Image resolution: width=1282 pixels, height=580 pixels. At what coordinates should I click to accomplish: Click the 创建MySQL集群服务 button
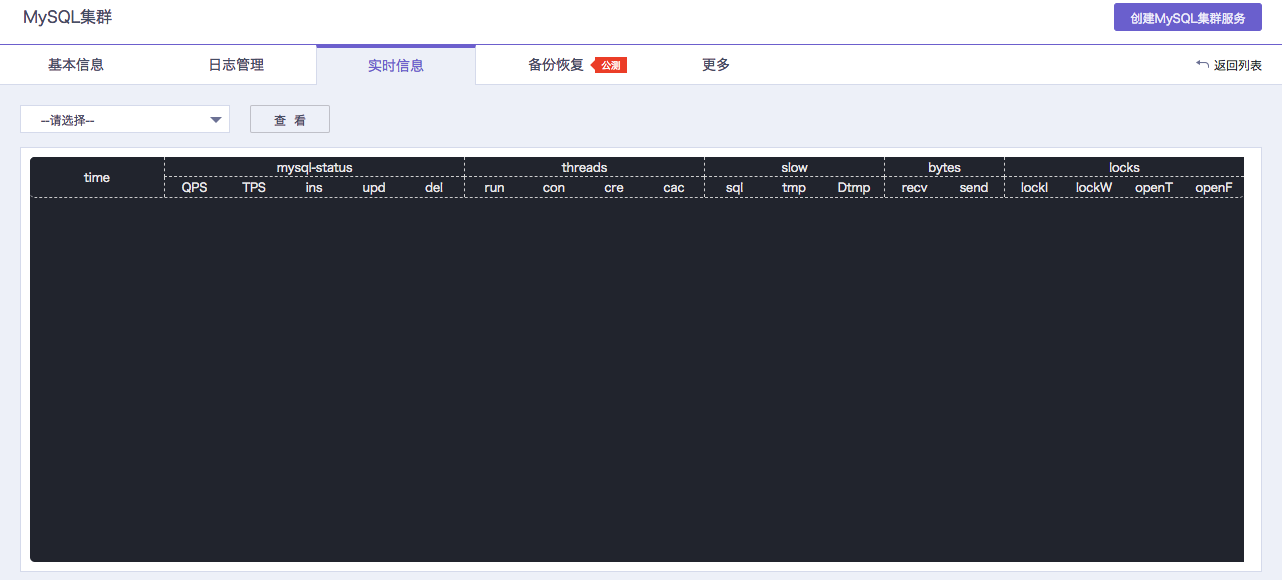coord(1188,17)
